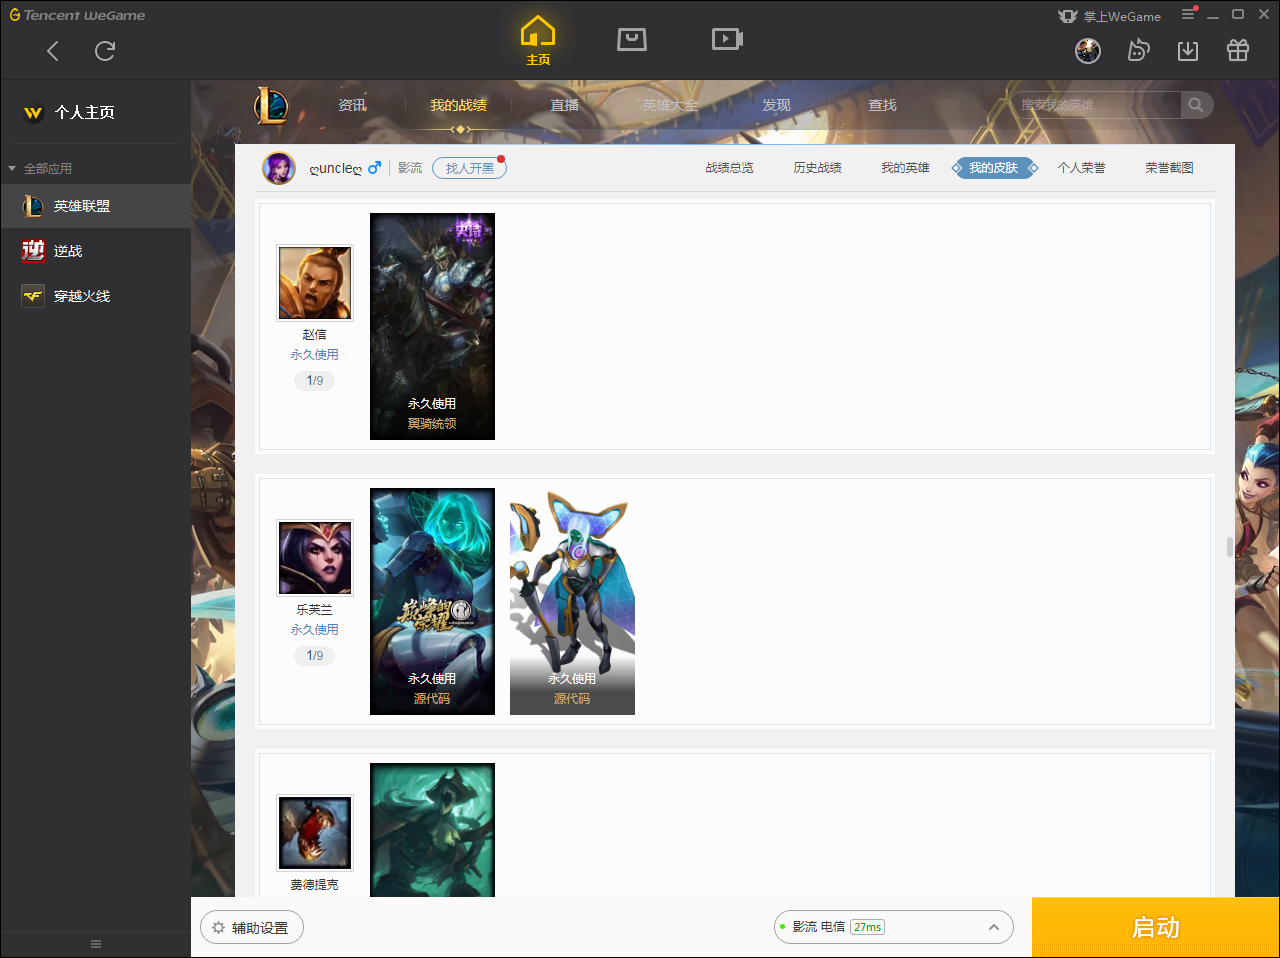
Task: Open the second 源代码 skin model card
Action: (x=572, y=601)
